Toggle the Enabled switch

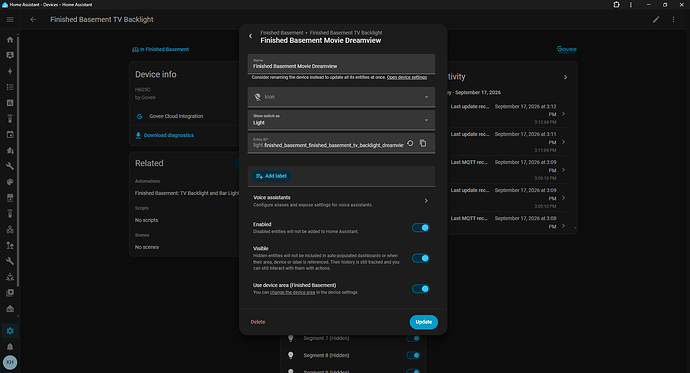pyautogui.click(x=420, y=228)
